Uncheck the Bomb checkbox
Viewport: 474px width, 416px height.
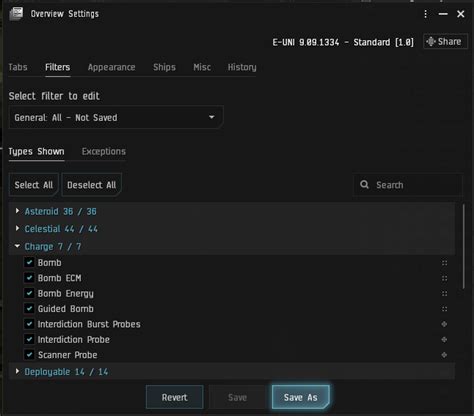(x=29, y=262)
